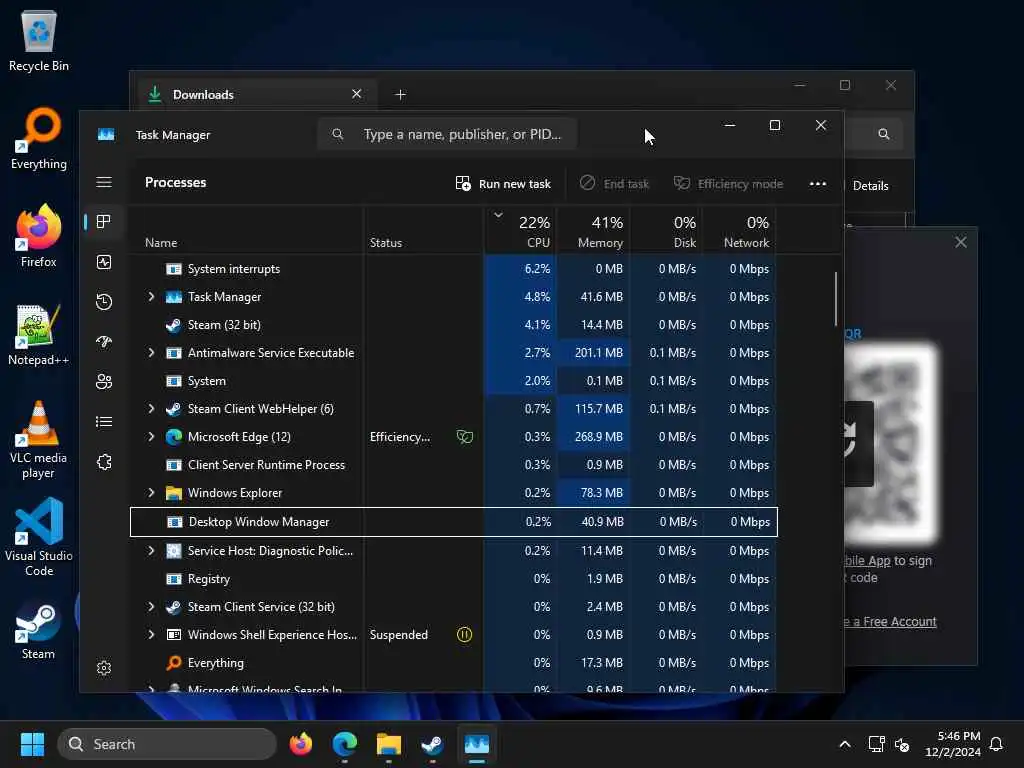Sort processes by the Name column
The image size is (1024, 768).
click(x=245, y=231)
